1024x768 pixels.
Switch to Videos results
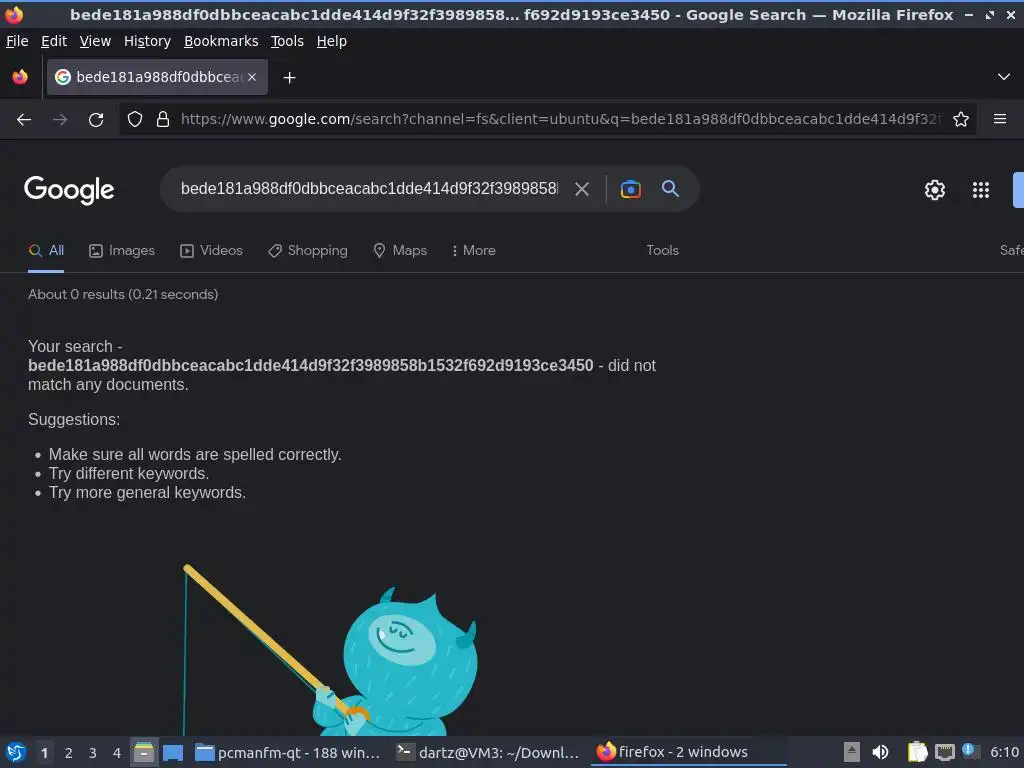click(x=212, y=251)
